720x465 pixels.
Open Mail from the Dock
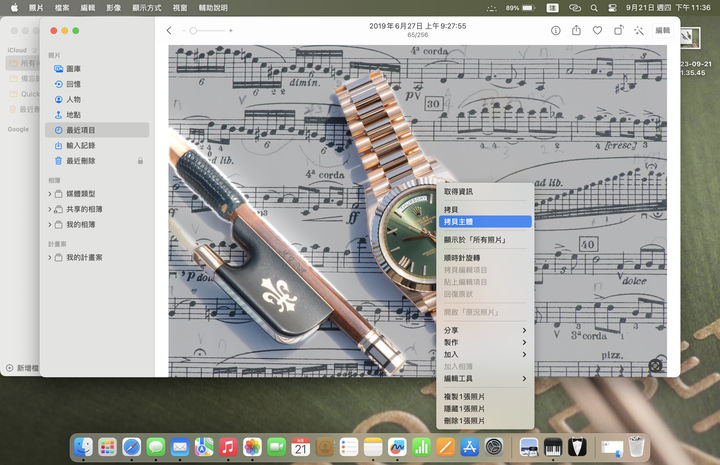[x=180, y=447]
